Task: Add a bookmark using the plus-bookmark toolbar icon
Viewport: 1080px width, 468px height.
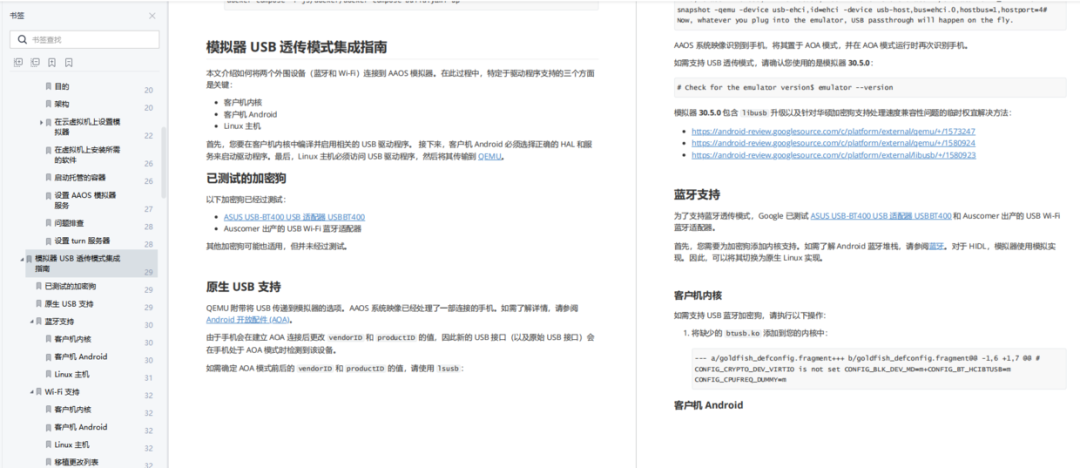Action: click(x=52, y=63)
